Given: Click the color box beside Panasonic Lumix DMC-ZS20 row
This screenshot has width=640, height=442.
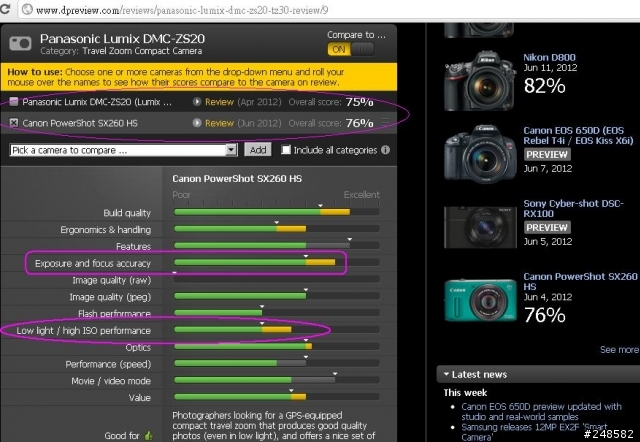Looking at the screenshot, I should tap(13, 101).
